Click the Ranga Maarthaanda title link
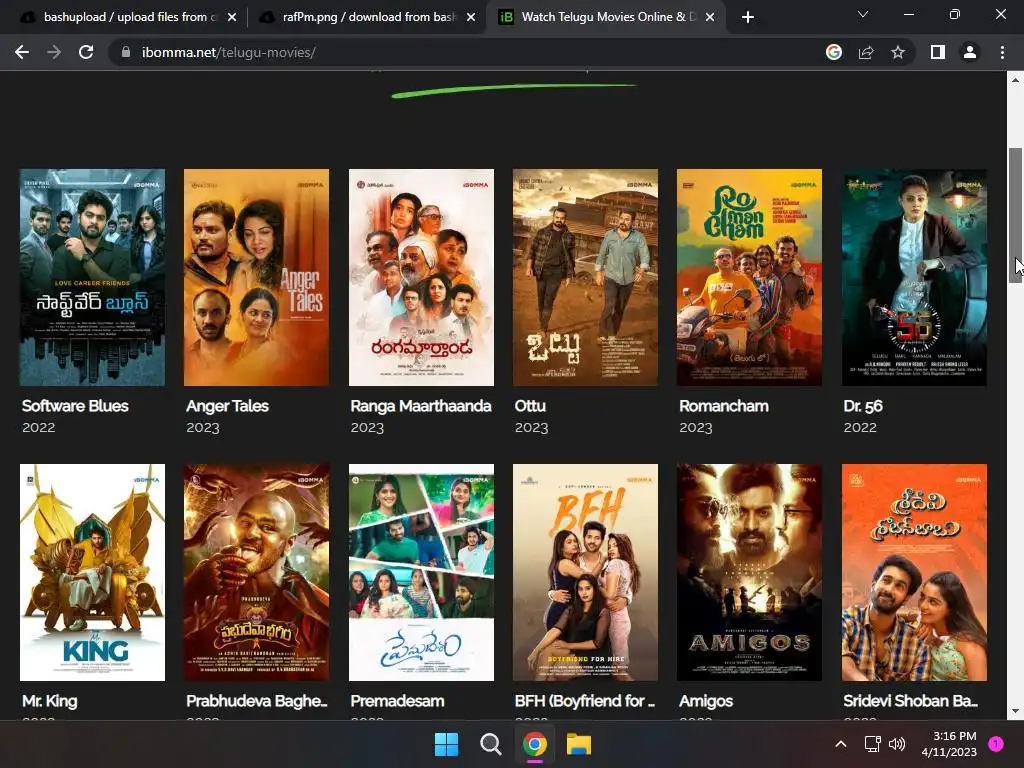The width and height of the screenshot is (1024, 768). point(421,406)
